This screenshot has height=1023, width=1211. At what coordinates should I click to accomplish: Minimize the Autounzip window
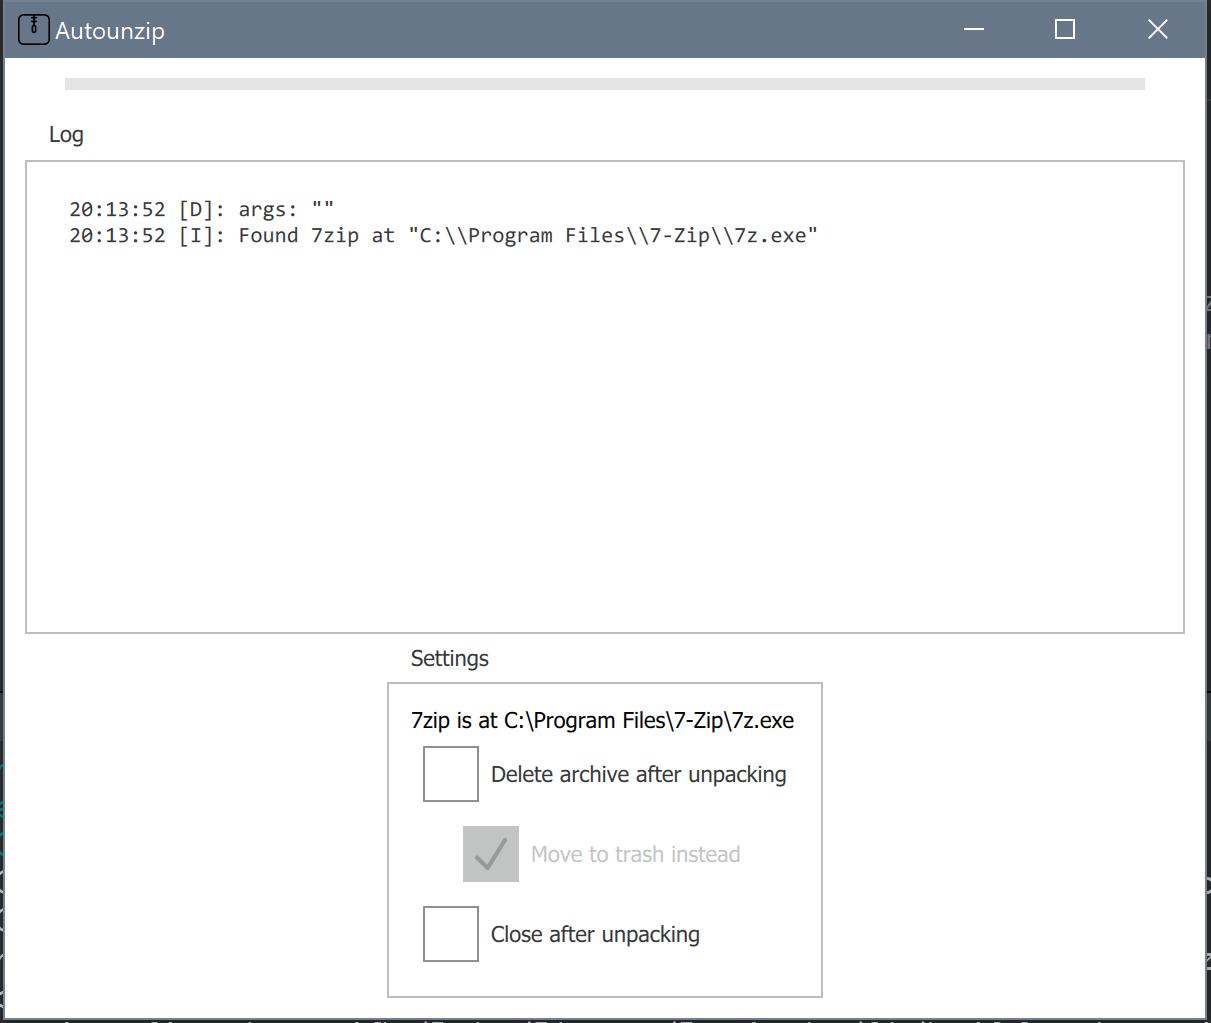pos(974,29)
